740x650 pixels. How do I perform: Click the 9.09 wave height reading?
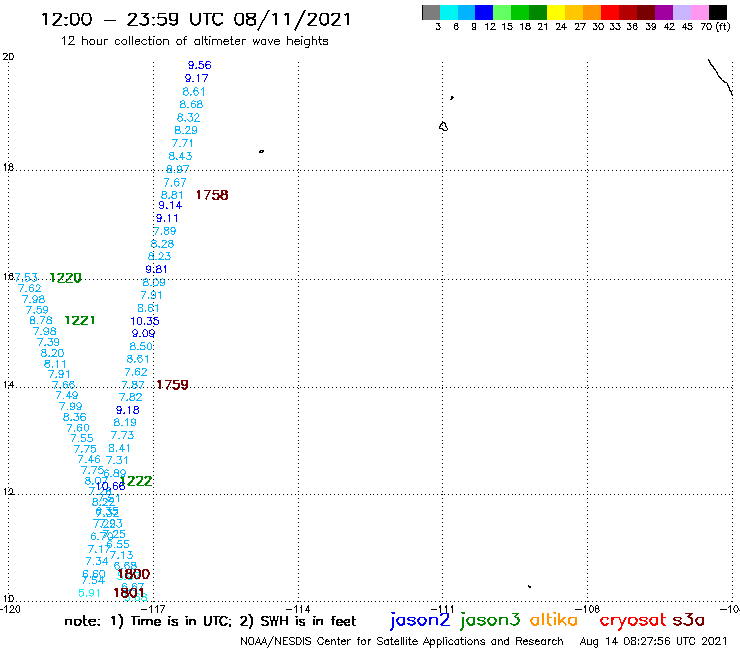pyautogui.click(x=143, y=333)
